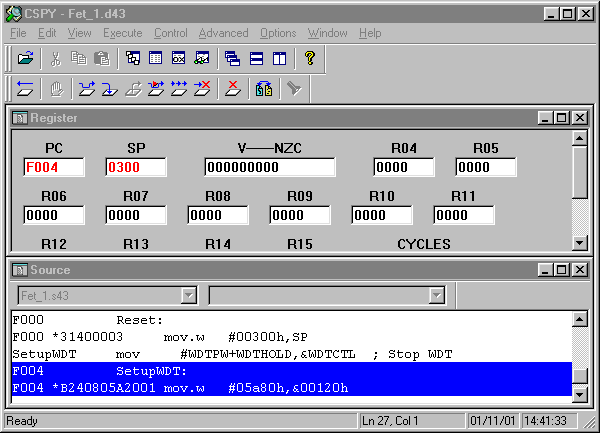Click the Cascade windows toolbar icon

point(232,58)
